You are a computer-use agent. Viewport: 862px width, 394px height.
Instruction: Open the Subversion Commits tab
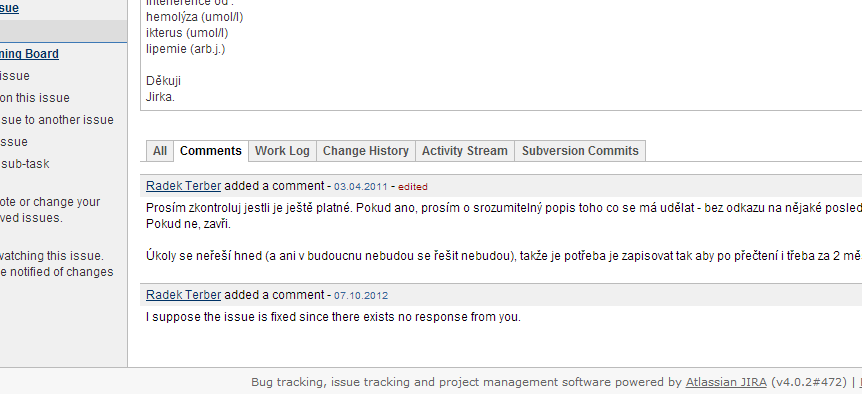click(x=580, y=151)
